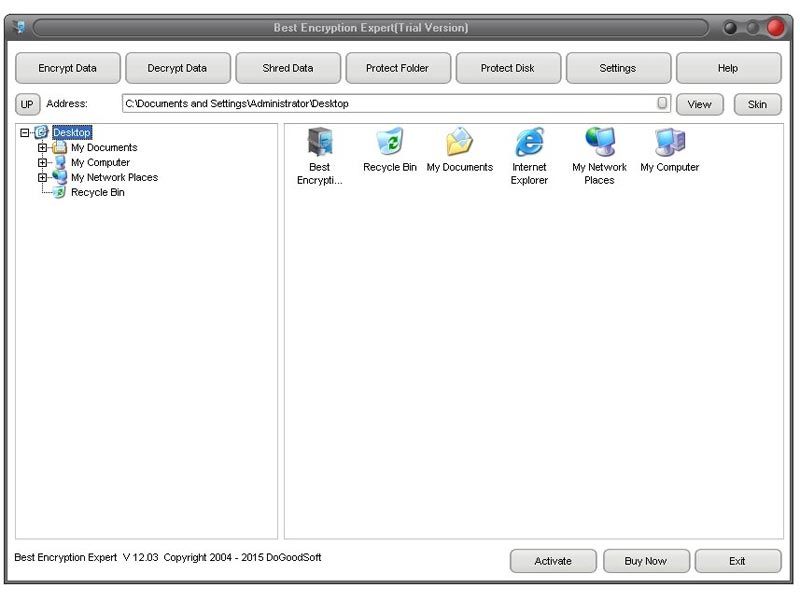
Task: Open the Settings panel
Action: [618, 68]
